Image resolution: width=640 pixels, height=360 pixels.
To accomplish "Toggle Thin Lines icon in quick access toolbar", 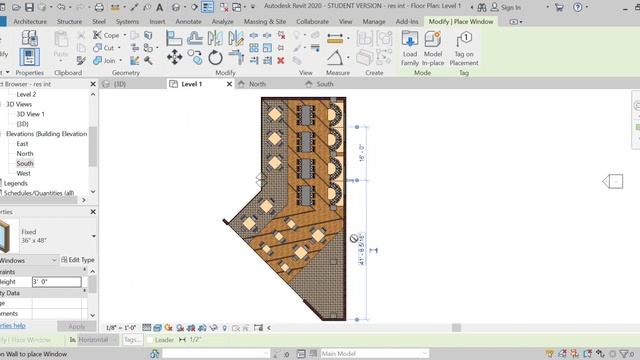I will coord(207,7).
